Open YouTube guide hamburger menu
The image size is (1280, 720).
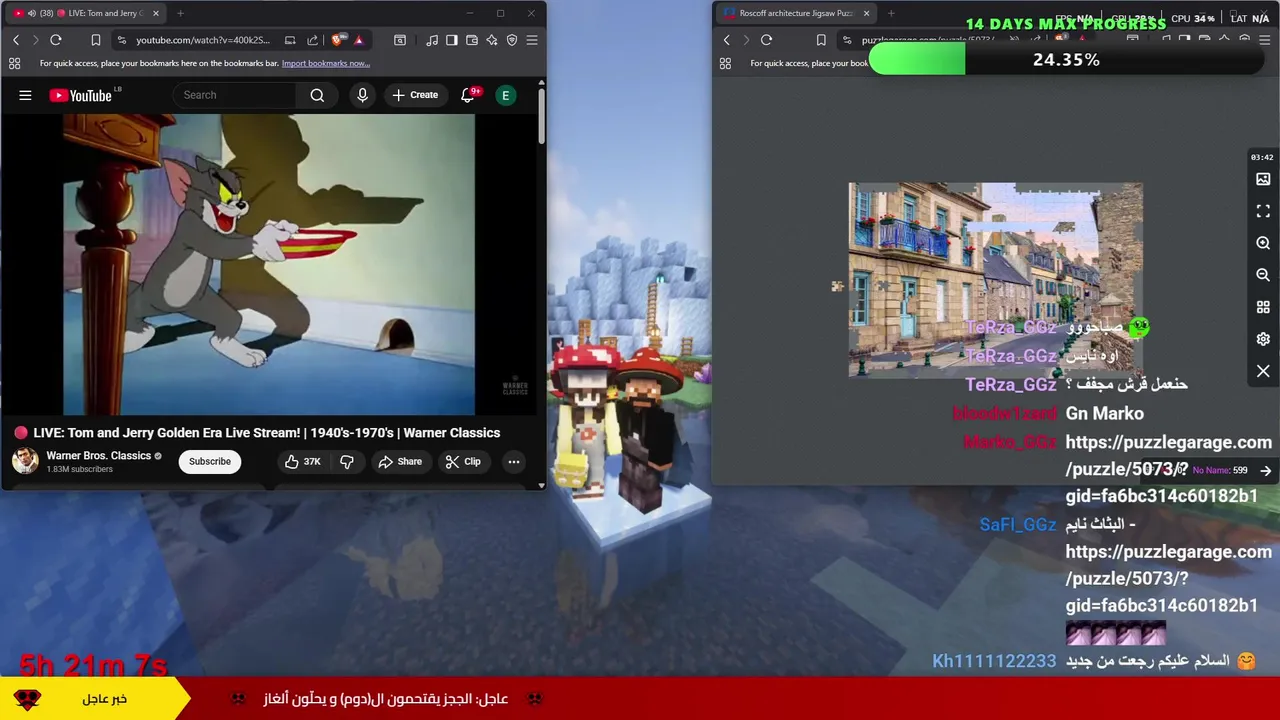[25, 95]
